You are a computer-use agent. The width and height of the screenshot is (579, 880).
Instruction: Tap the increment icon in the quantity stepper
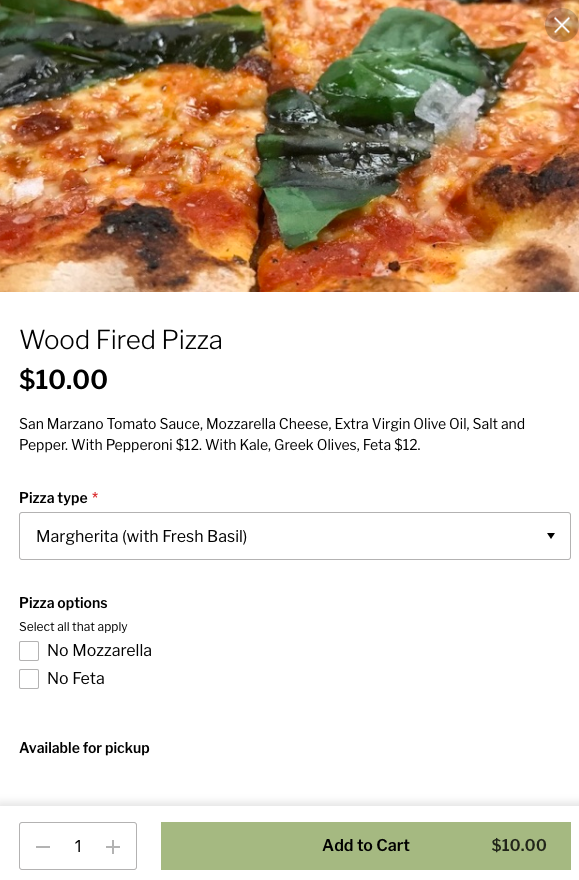(113, 846)
